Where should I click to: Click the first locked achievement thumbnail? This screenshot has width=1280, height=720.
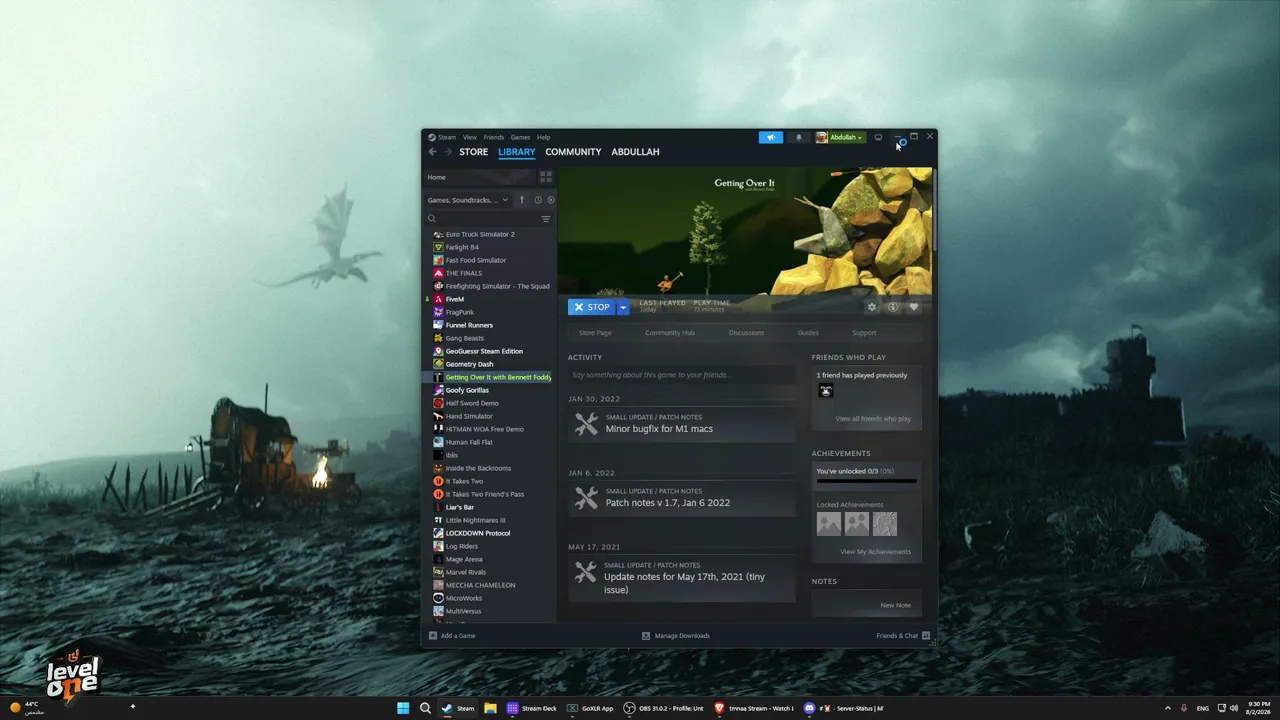[x=829, y=524]
